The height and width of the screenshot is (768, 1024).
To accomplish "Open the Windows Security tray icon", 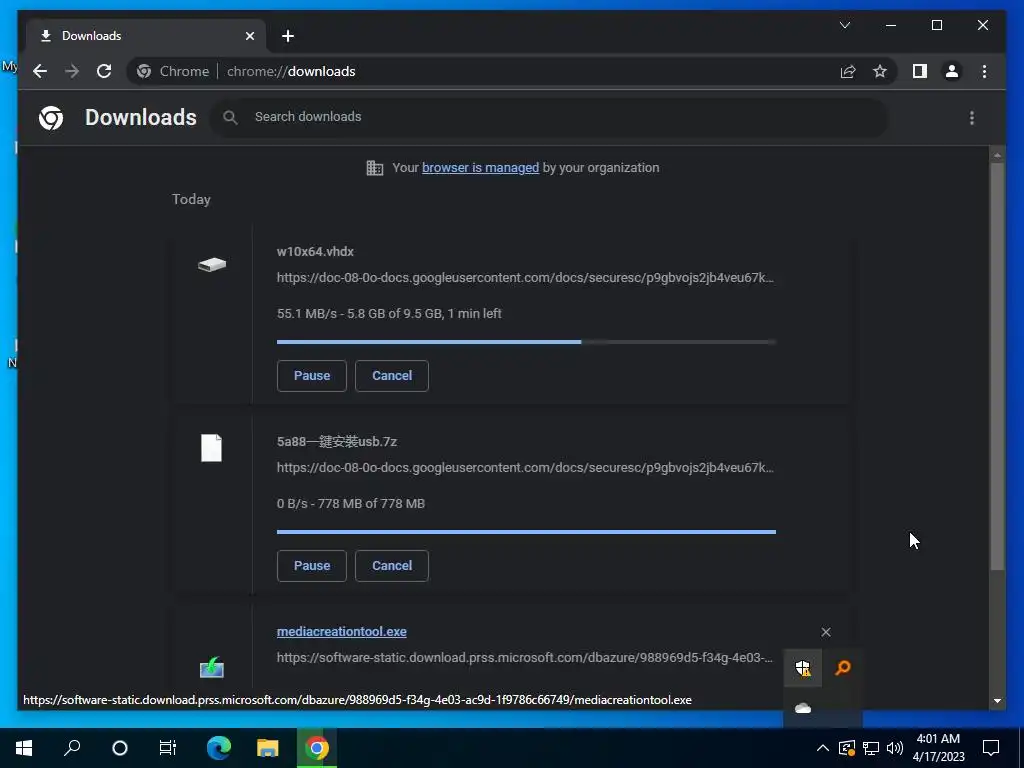I will point(803,668).
